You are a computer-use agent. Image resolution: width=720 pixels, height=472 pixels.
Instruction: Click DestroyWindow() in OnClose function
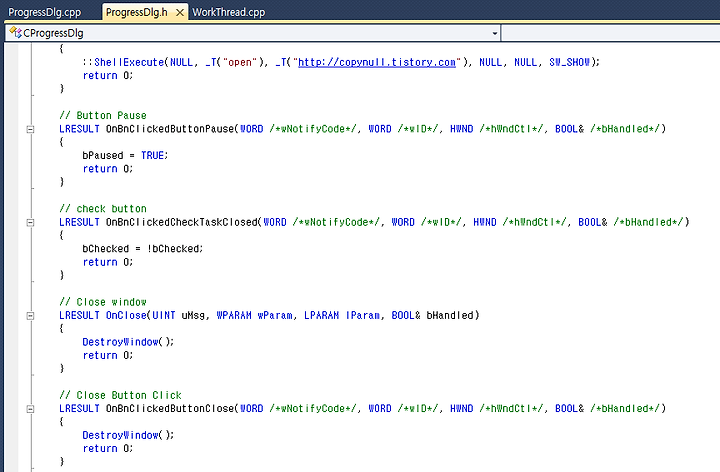(x=128, y=342)
